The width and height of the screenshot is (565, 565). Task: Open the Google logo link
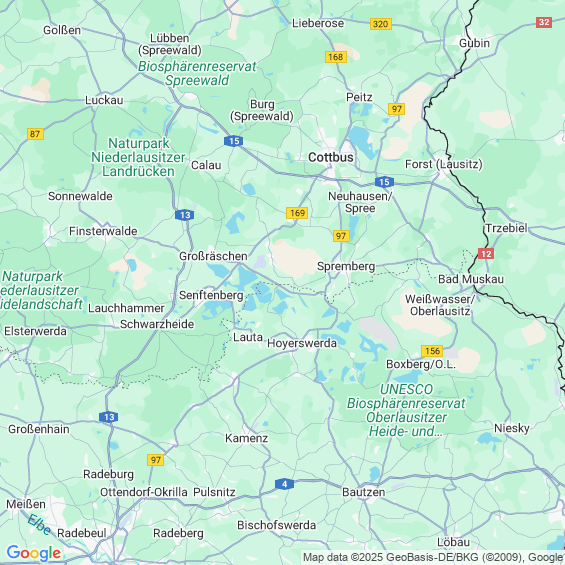pyautogui.click(x=34, y=553)
